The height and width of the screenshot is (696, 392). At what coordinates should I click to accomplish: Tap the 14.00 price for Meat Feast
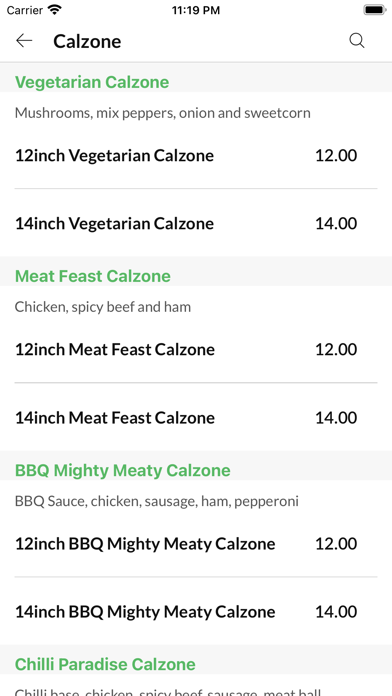pyautogui.click(x=336, y=418)
